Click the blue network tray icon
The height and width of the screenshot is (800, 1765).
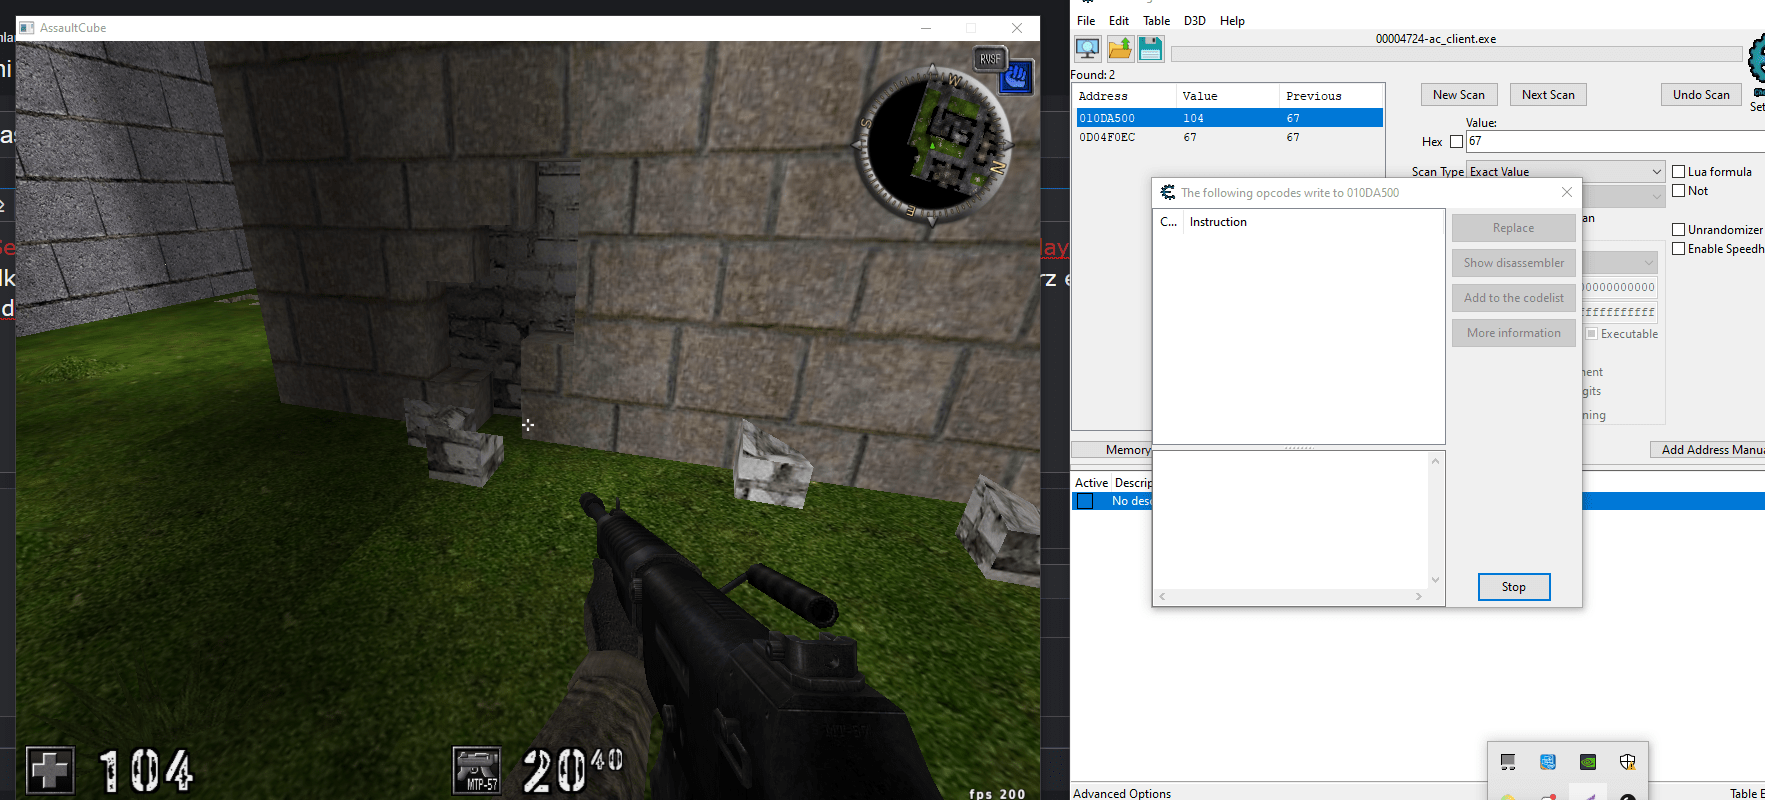pos(1548,762)
